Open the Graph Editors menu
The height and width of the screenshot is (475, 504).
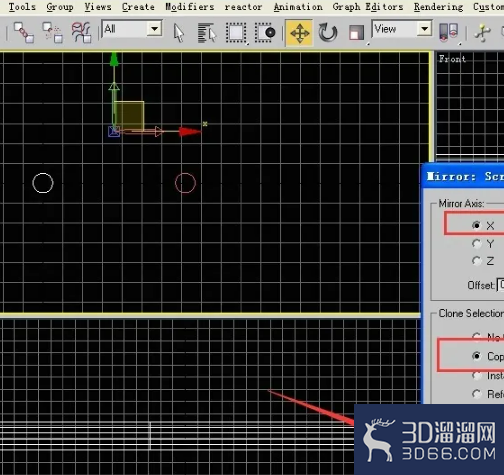[x=368, y=7]
